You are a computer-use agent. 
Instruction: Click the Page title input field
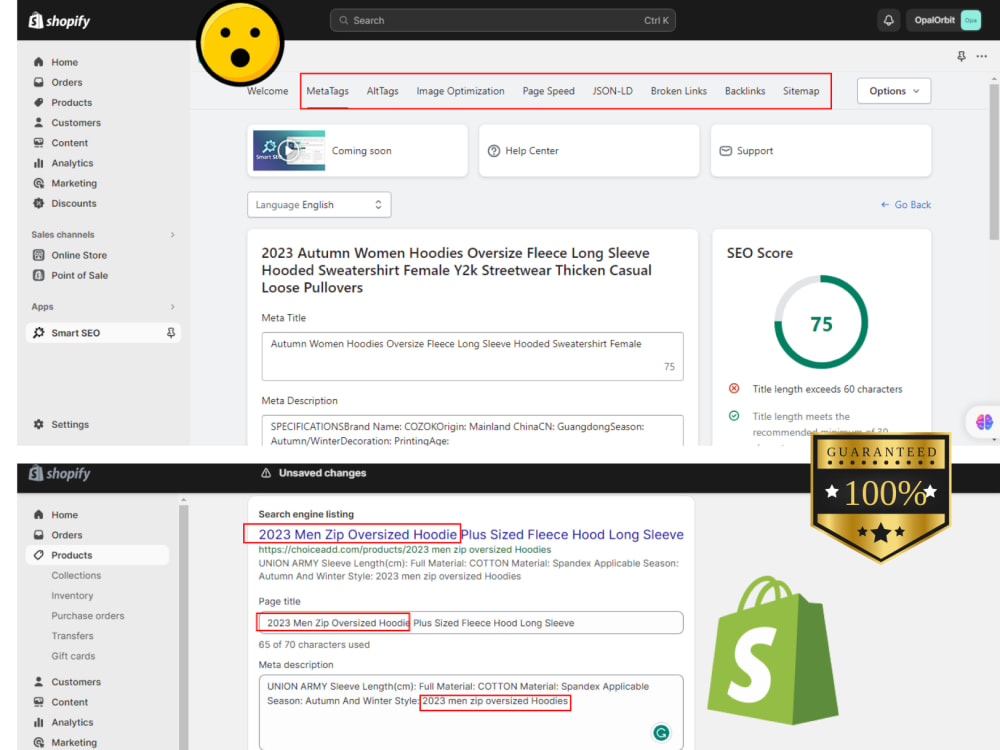coord(471,622)
